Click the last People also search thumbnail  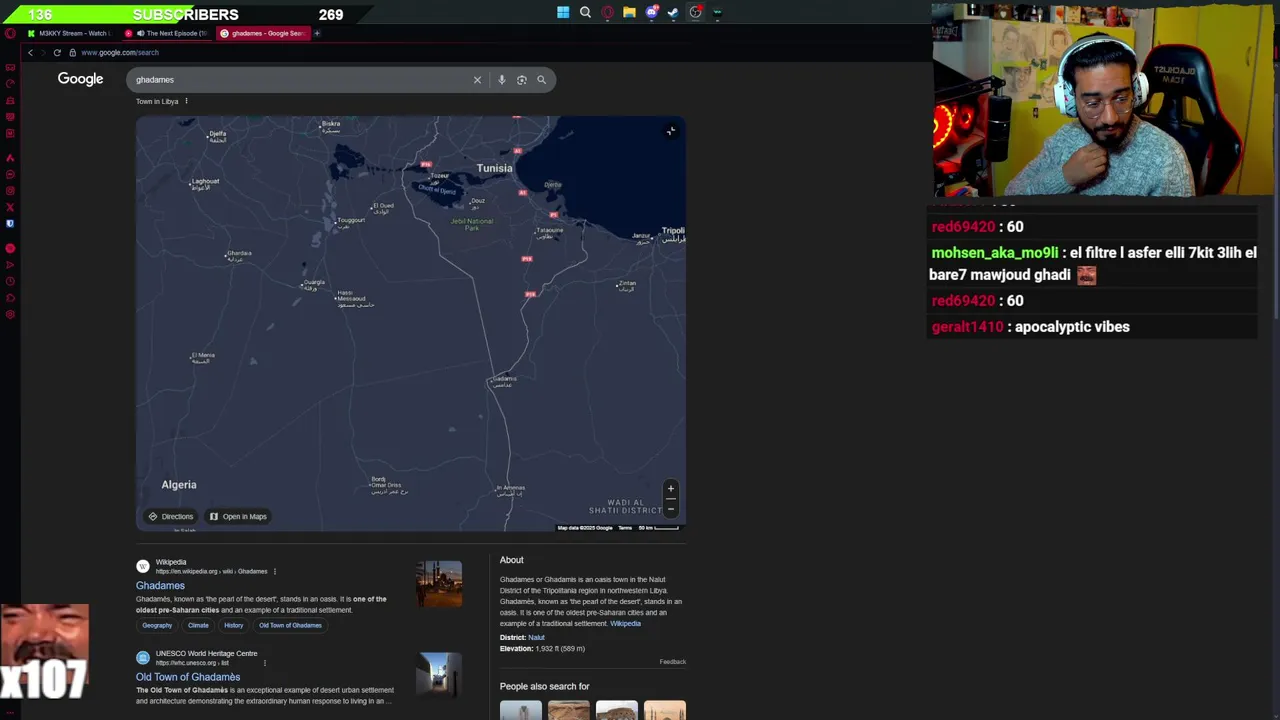665,710
